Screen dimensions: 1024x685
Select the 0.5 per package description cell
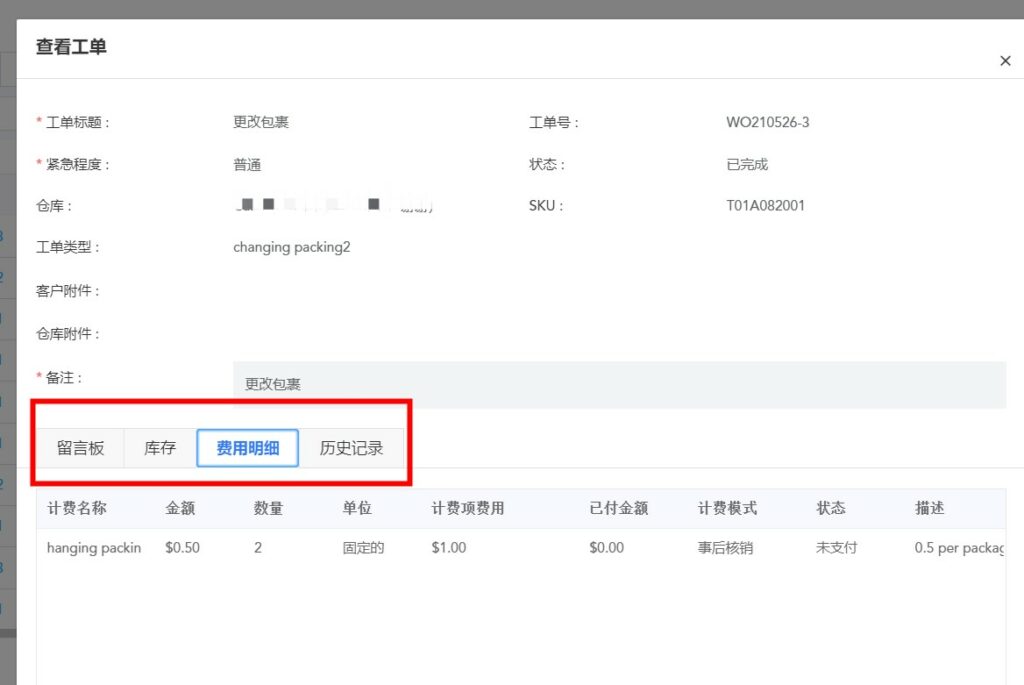(x=955, y=547)
